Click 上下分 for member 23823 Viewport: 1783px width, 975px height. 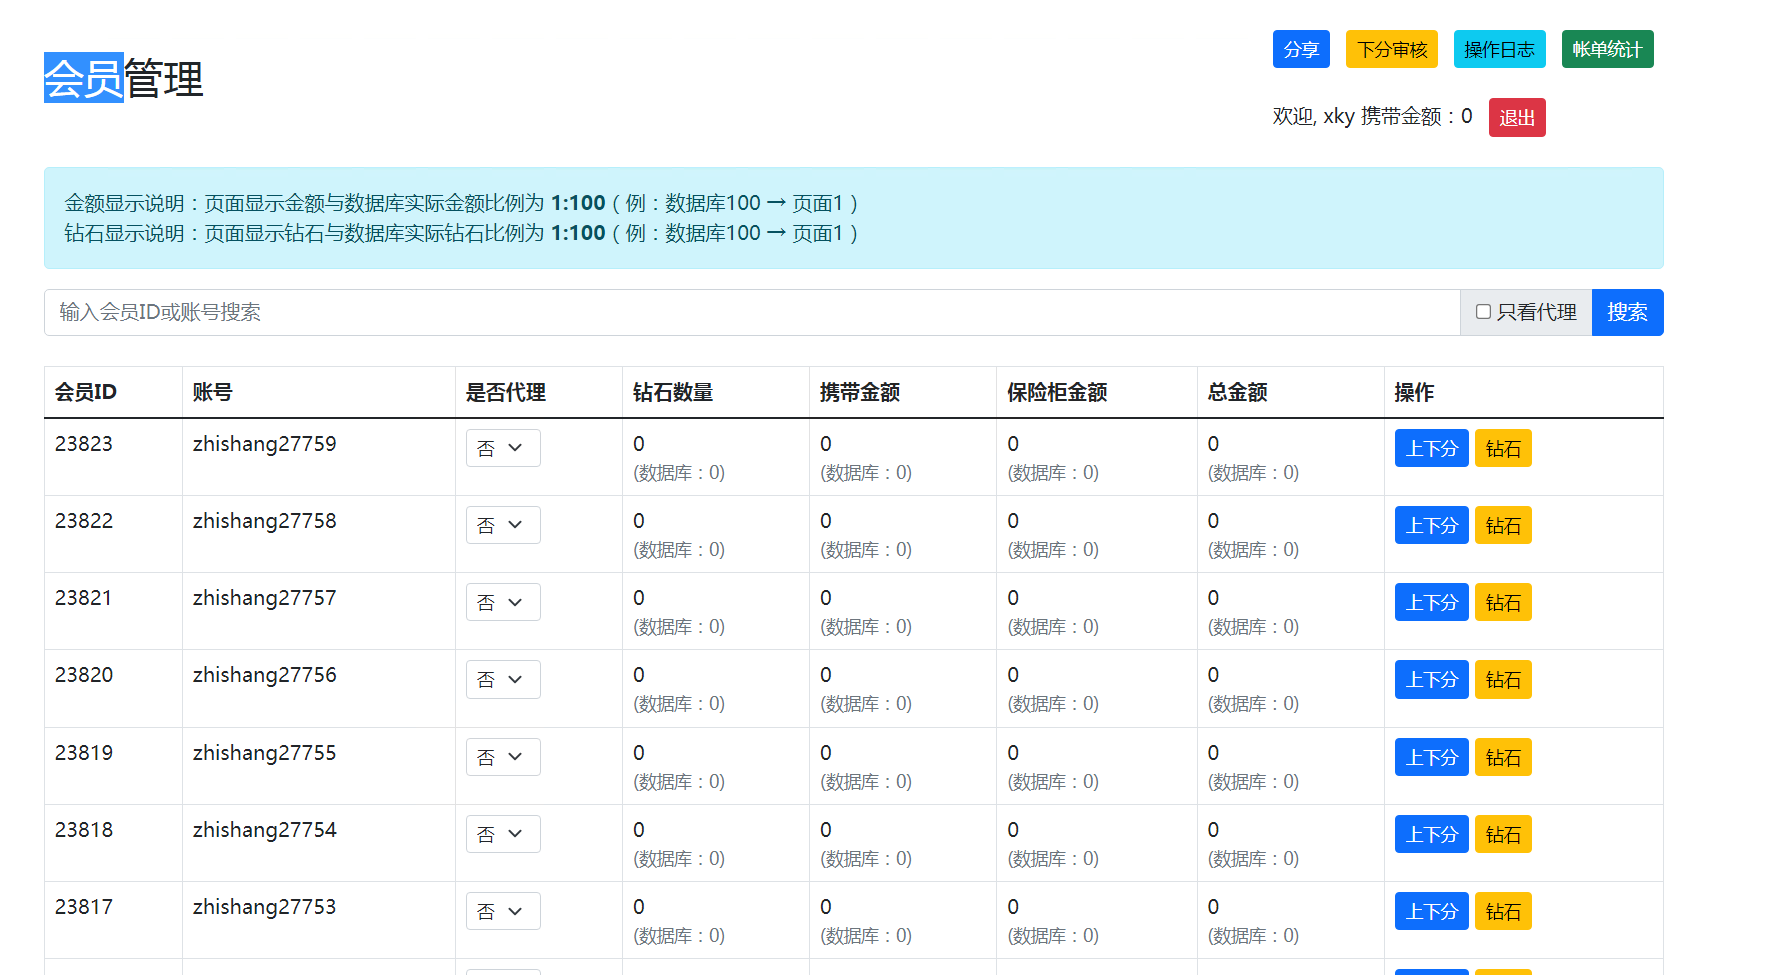pyautogui.click(x=1431, y=448)
